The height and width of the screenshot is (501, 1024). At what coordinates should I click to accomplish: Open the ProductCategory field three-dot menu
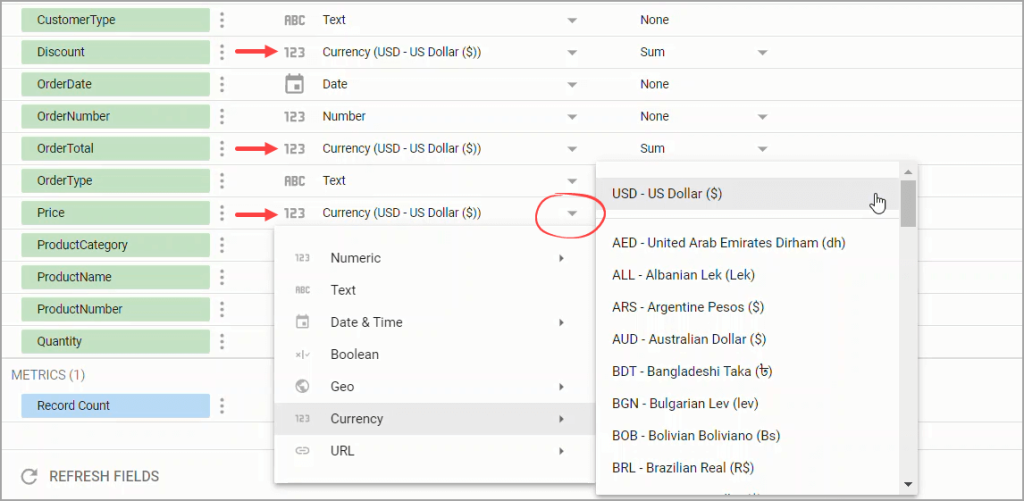pos(222,245)
